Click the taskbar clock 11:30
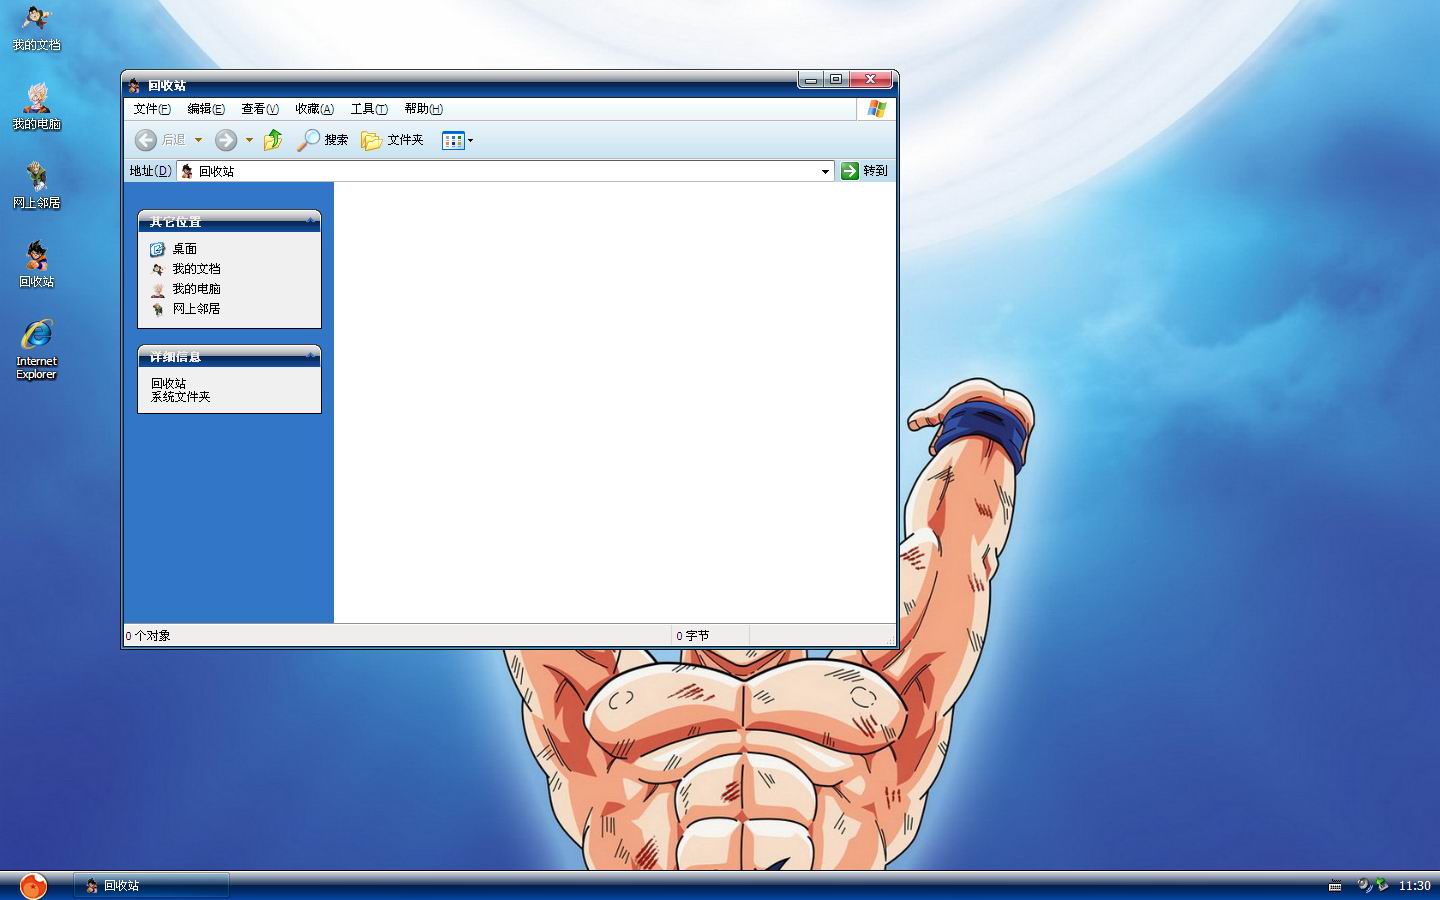This screenshot has width=1440, height=900. [1414, 886]
